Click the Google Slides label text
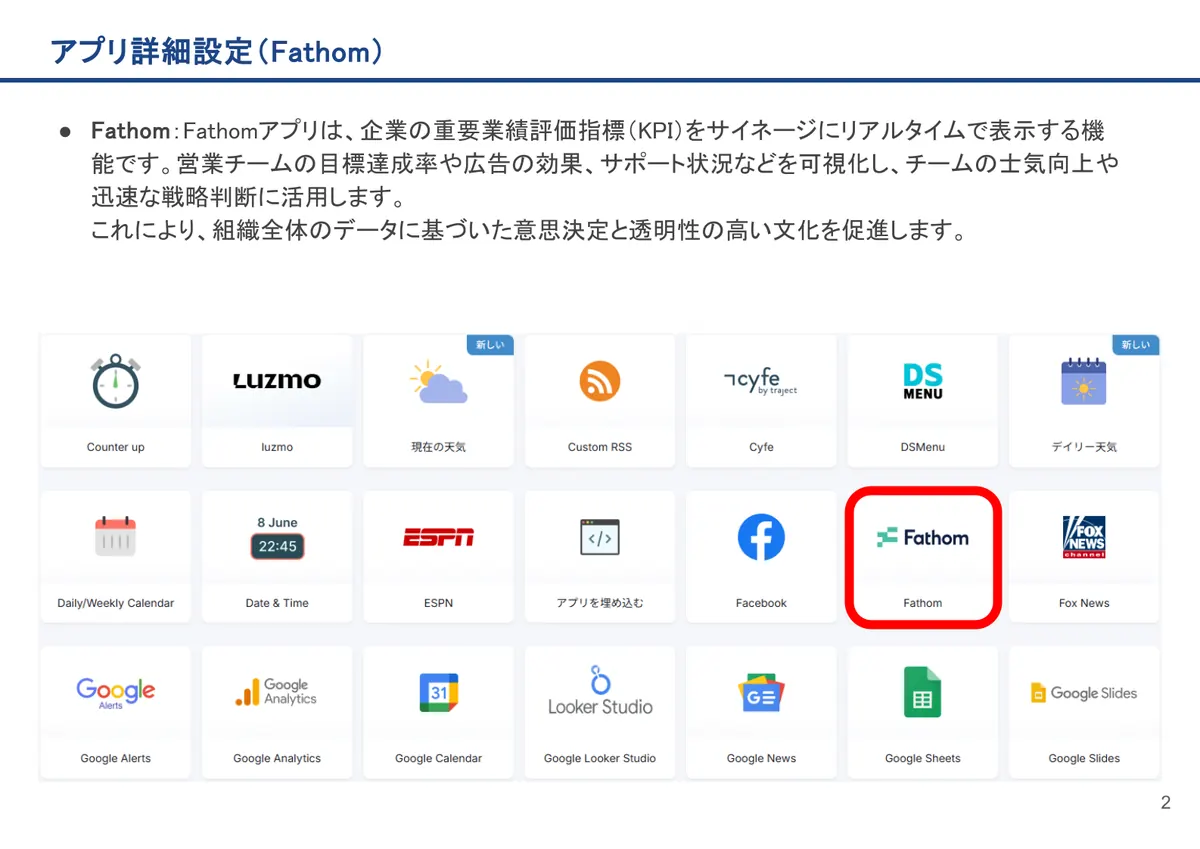Screen dimensions: 1200x849 click(x=1084, y=758)
